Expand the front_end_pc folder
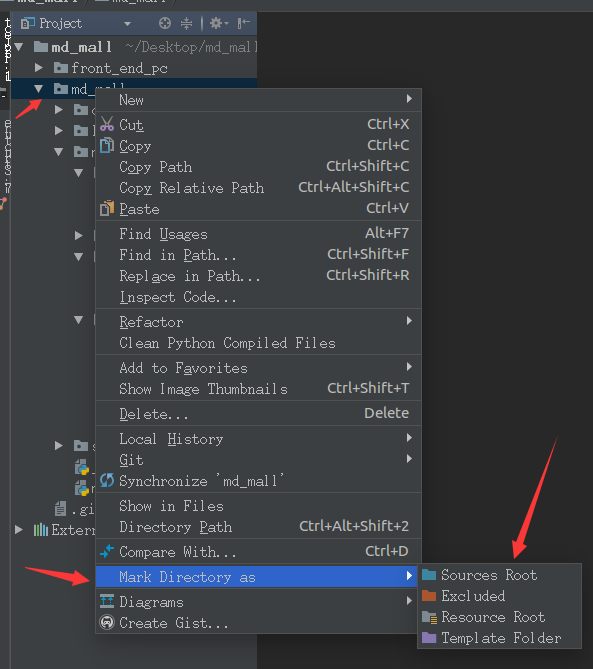This screenshot has width=593, height=669. tap(39, 67)
